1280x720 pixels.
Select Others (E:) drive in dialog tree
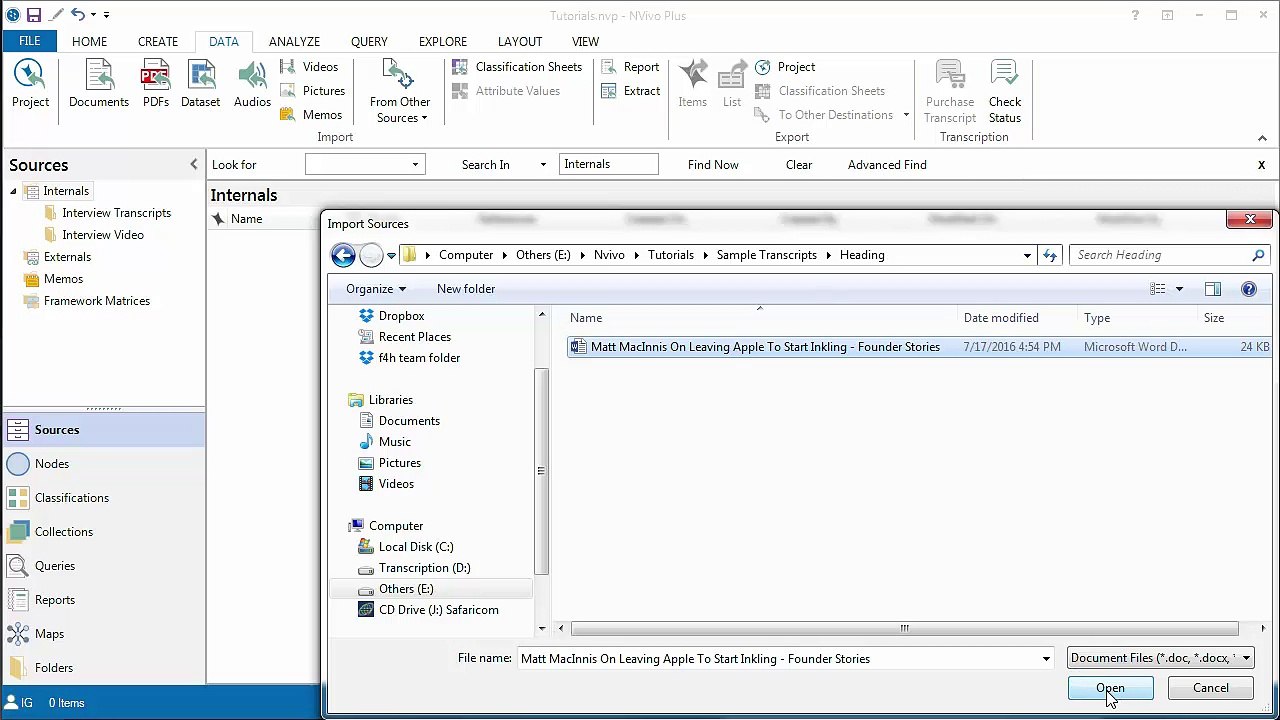pyautogui.click(x=406, y=588)
